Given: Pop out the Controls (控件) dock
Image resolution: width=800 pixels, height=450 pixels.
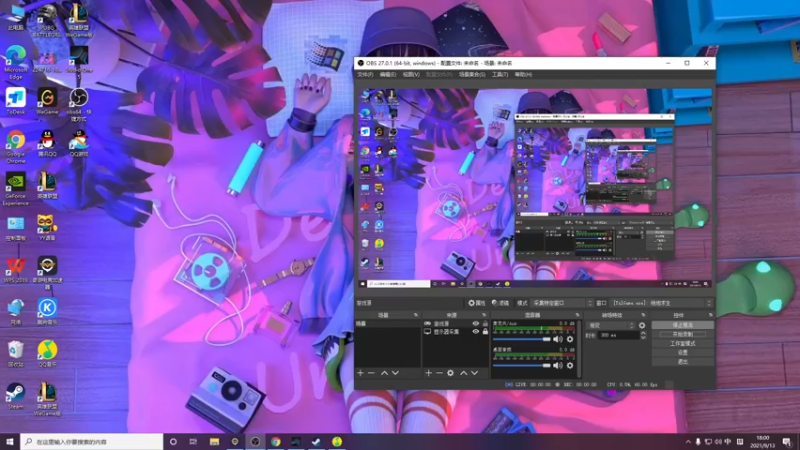Looking at the screenshot, I should click(710, 315).
